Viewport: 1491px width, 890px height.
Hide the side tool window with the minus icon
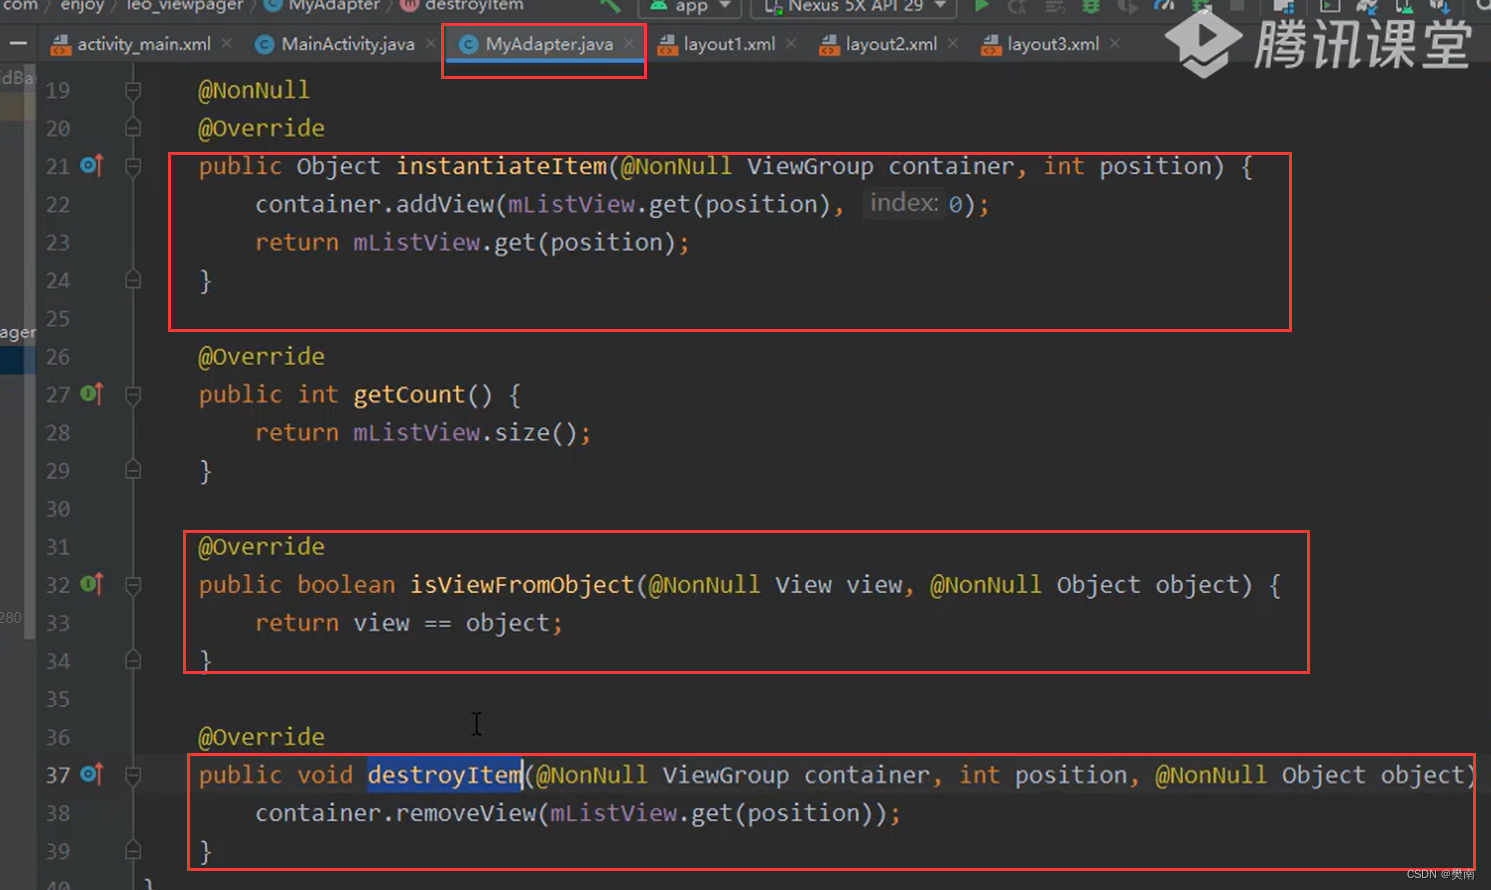coord(18,44)
